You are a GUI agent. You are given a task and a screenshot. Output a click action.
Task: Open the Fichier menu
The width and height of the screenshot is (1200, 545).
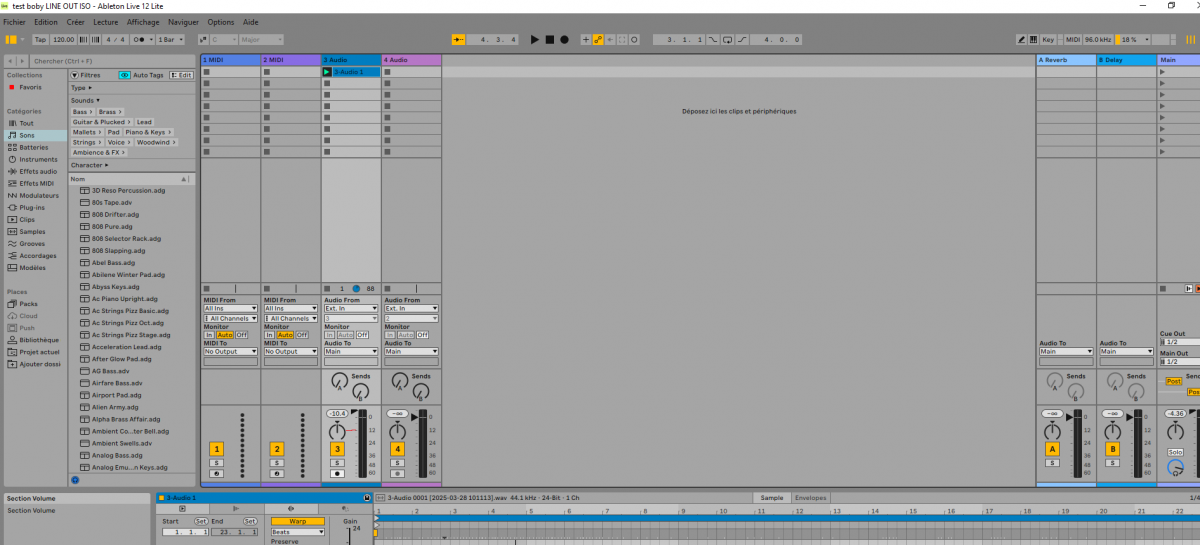pyautogui.click(x=14, y=22)
